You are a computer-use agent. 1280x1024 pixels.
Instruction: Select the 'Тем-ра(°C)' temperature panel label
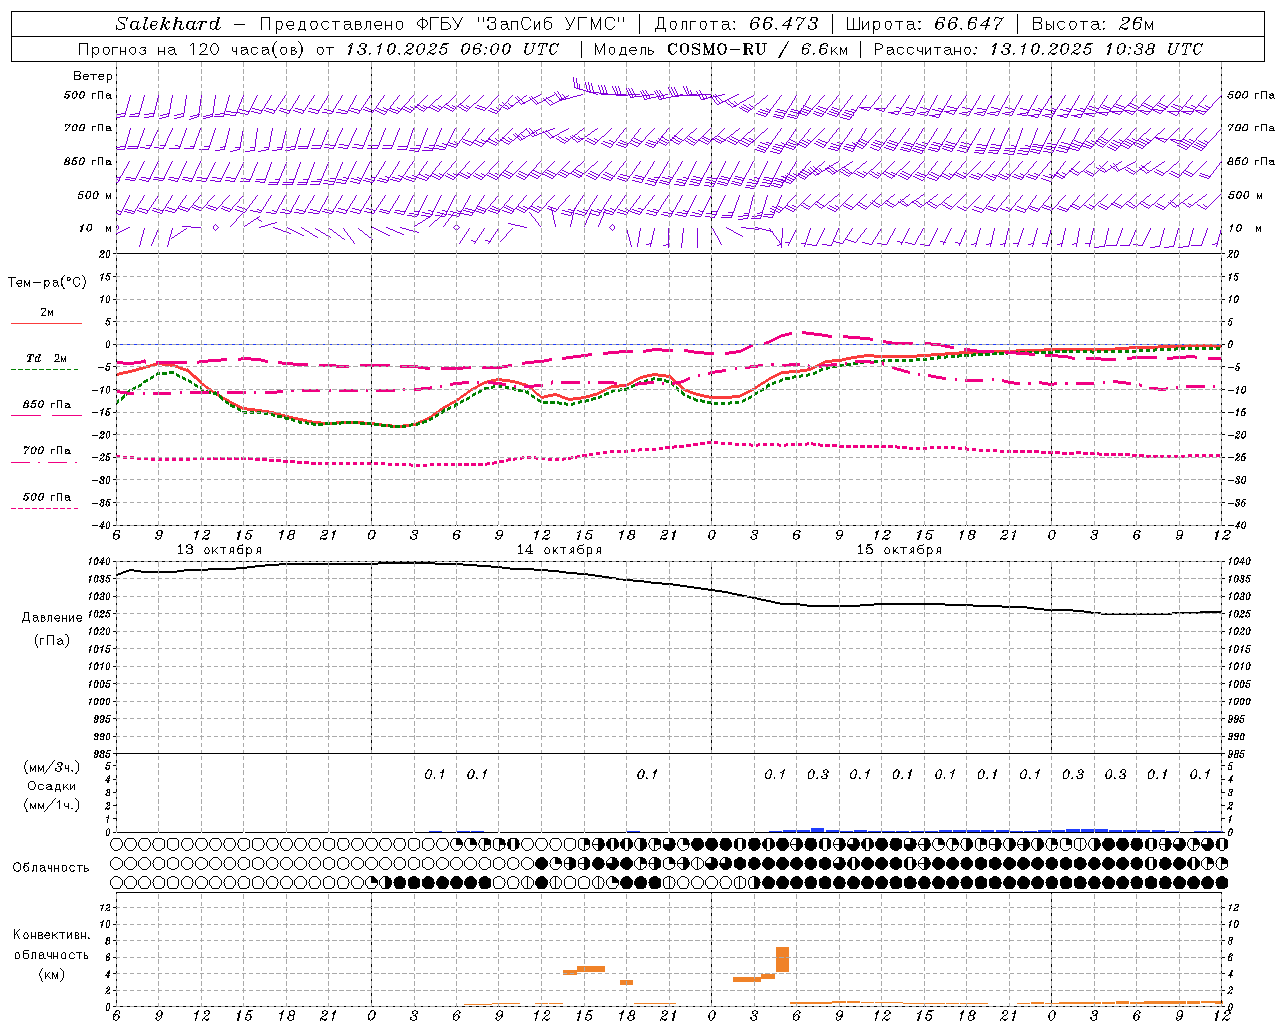pyautogui.click(x=47, y=283)
